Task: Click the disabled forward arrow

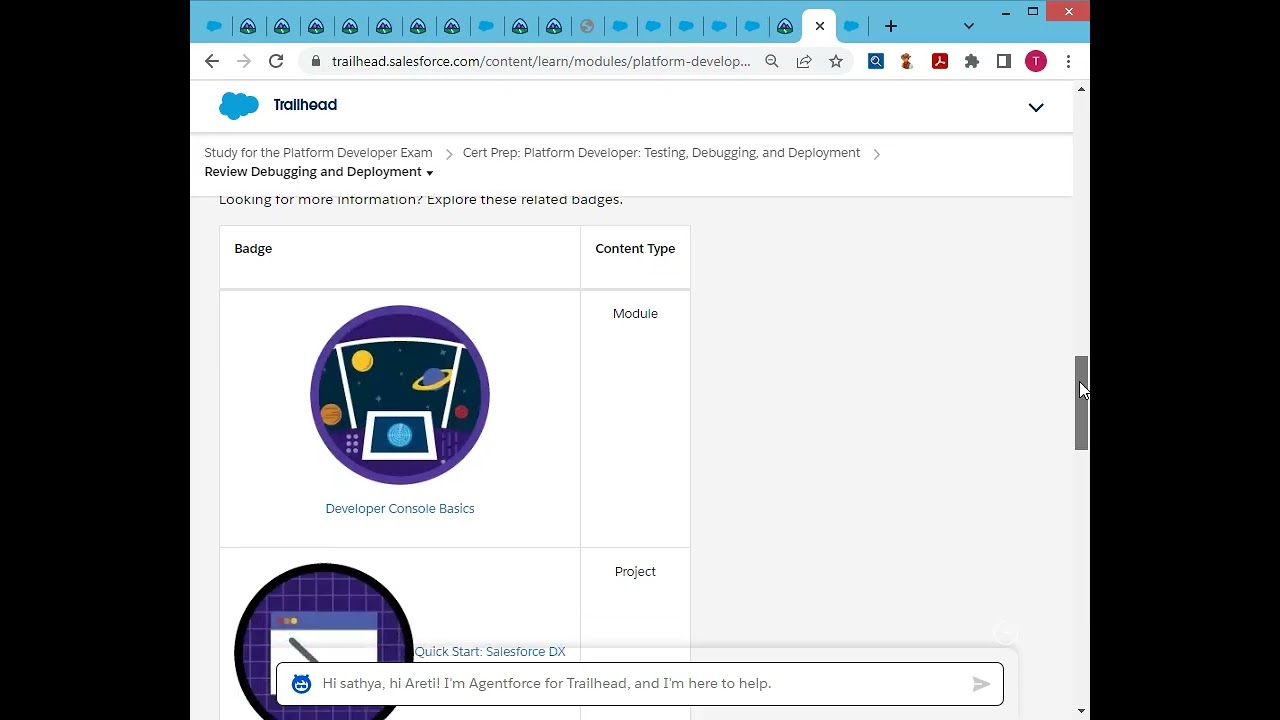Action: (244, 61)
